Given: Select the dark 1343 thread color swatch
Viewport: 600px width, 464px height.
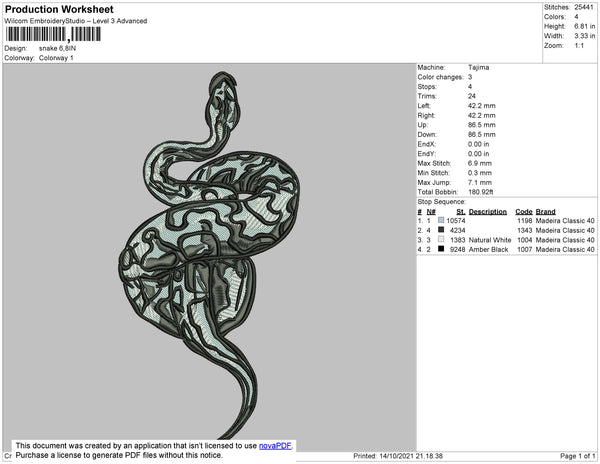Looking at the screenshot, I should click(x=441, y=230).
